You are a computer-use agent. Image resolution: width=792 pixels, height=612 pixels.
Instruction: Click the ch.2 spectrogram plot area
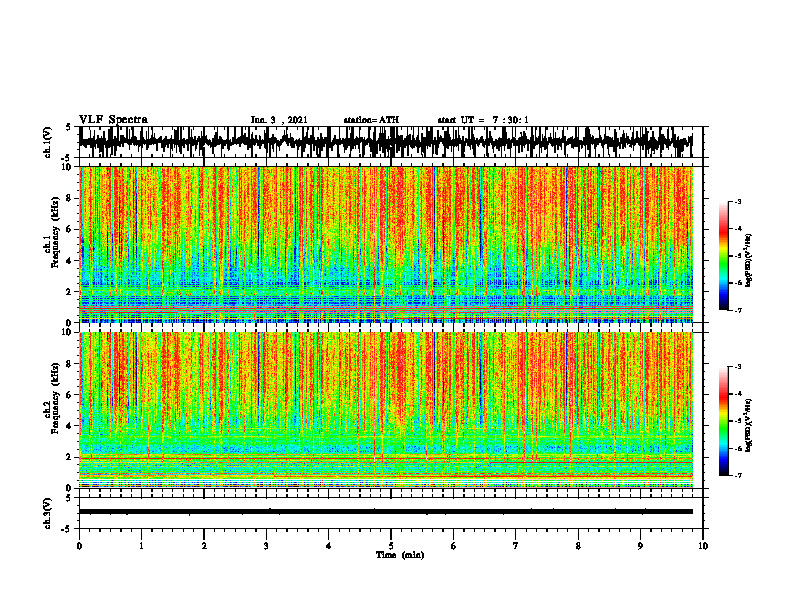[386, 410]
